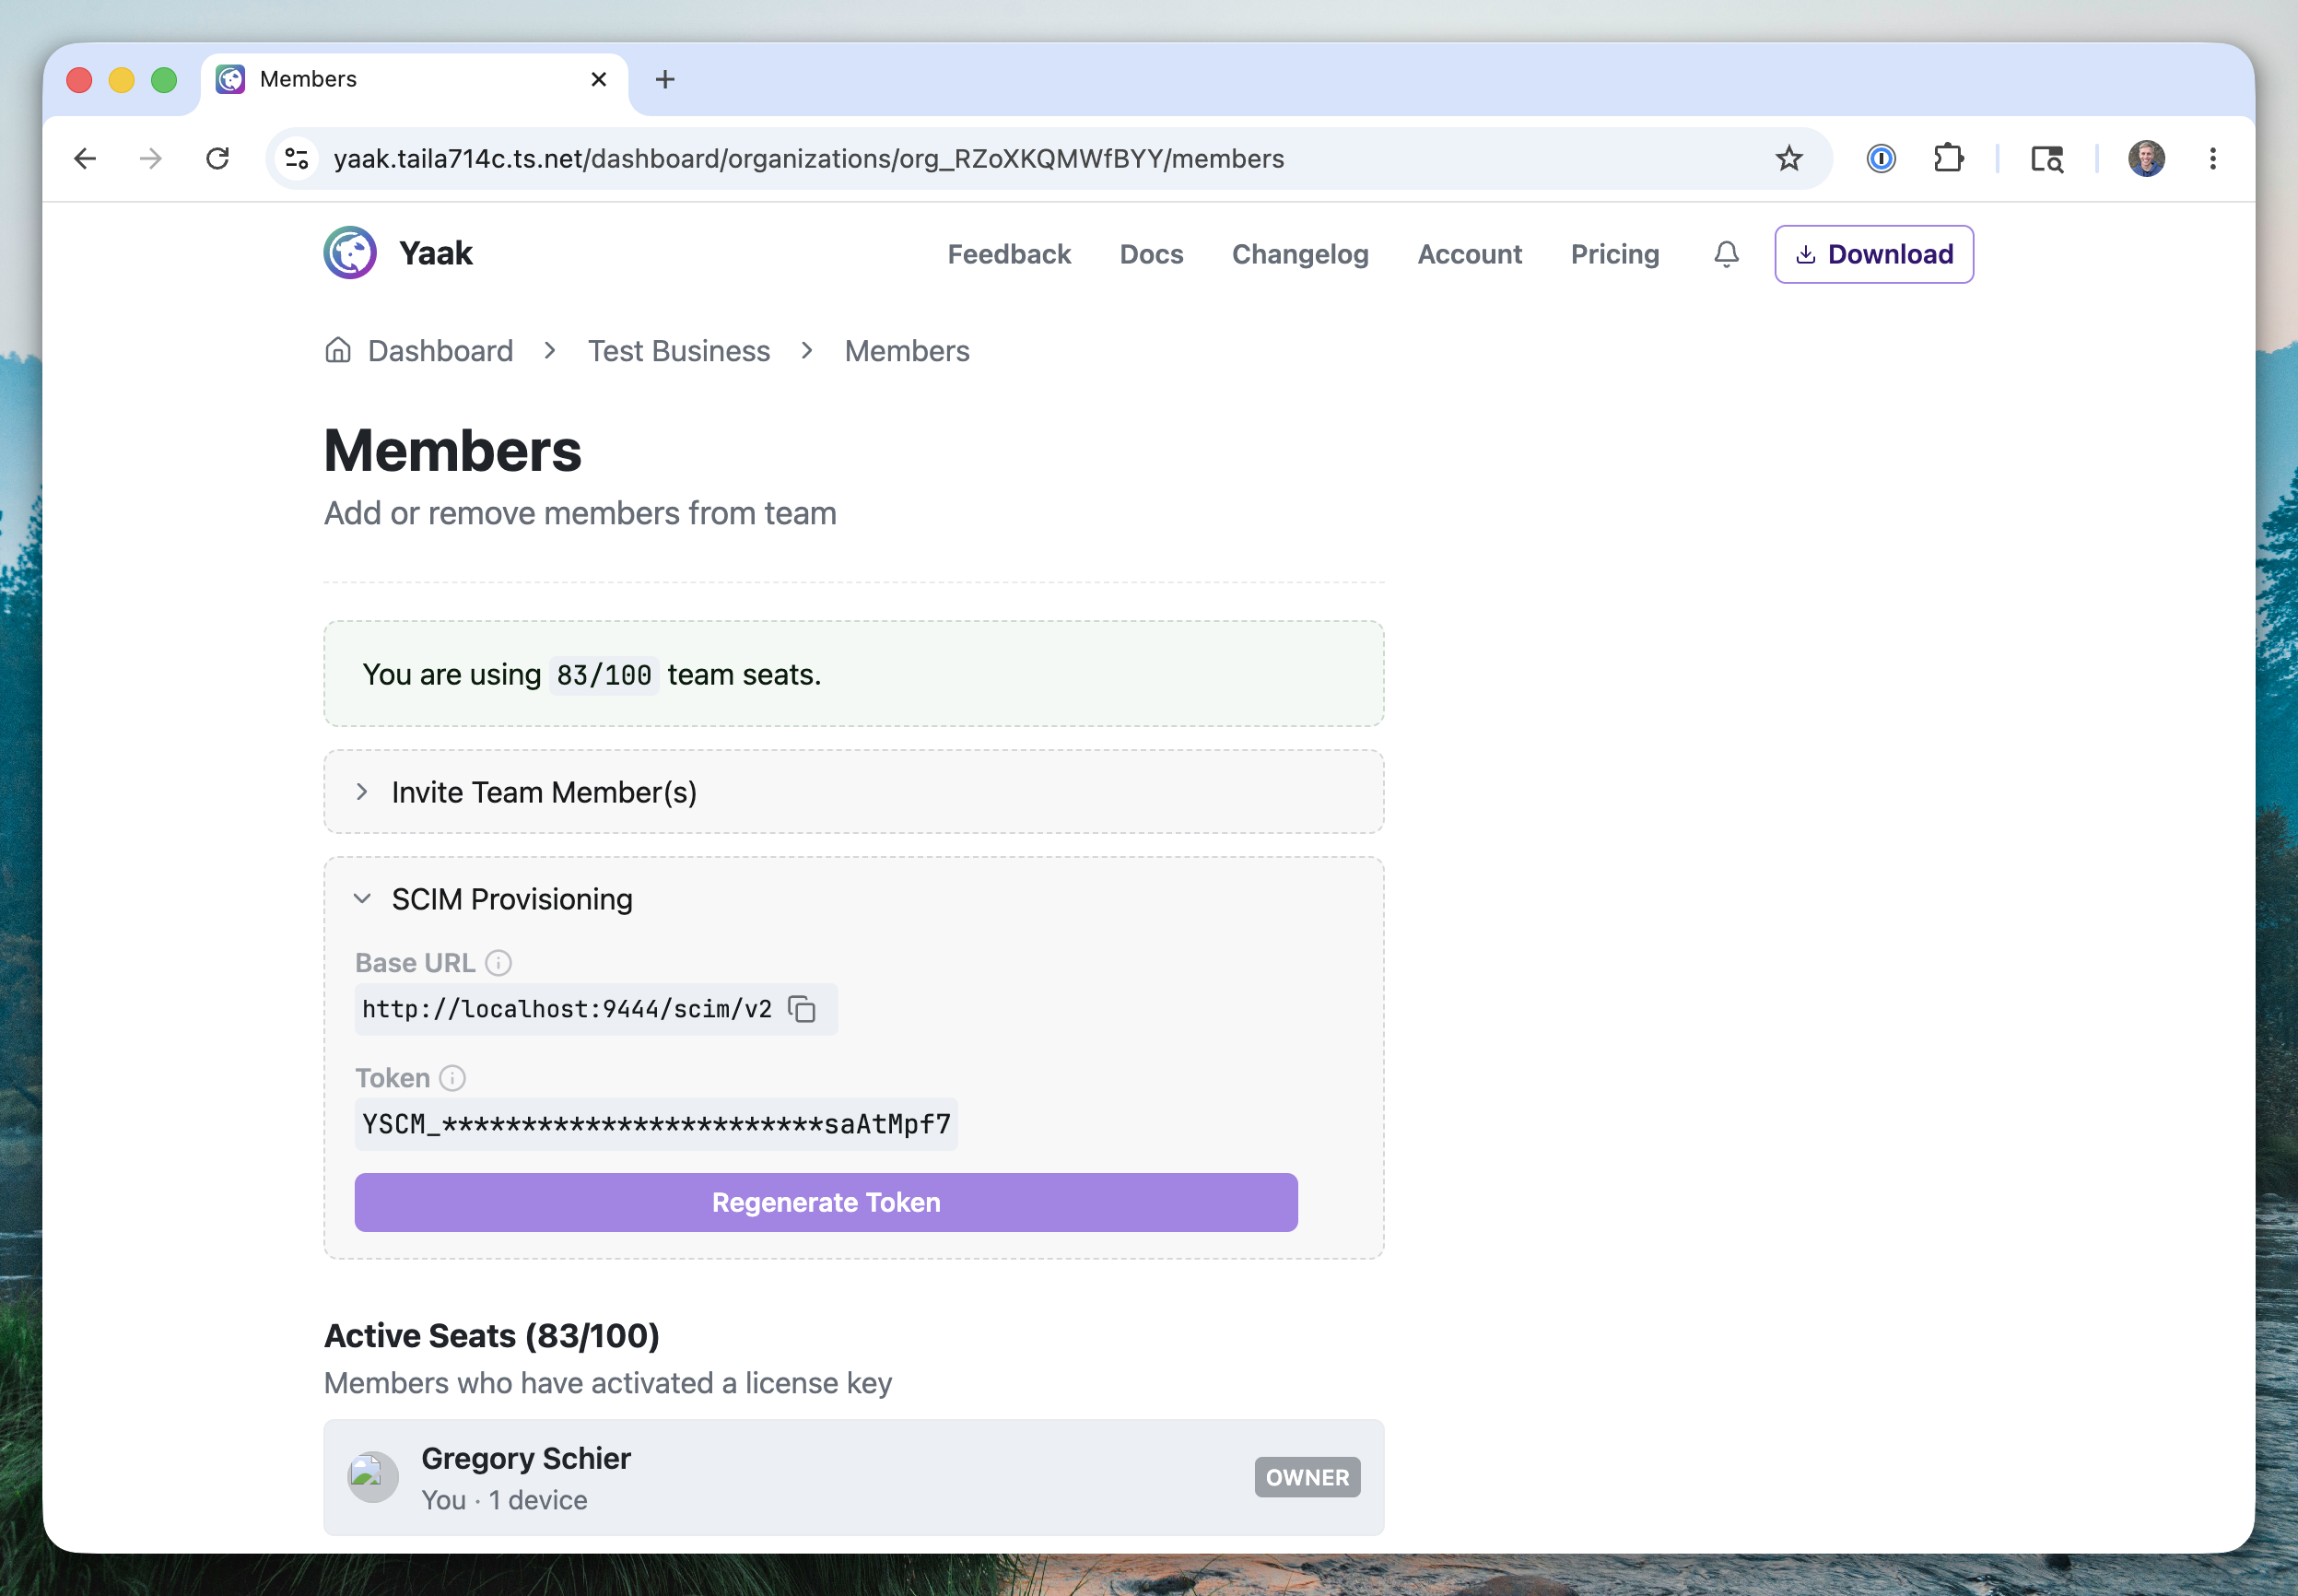Open the tab search side panel icon
Image resolution: width=2298 pixels, height=1596 pixels.
pos(2047,158)
